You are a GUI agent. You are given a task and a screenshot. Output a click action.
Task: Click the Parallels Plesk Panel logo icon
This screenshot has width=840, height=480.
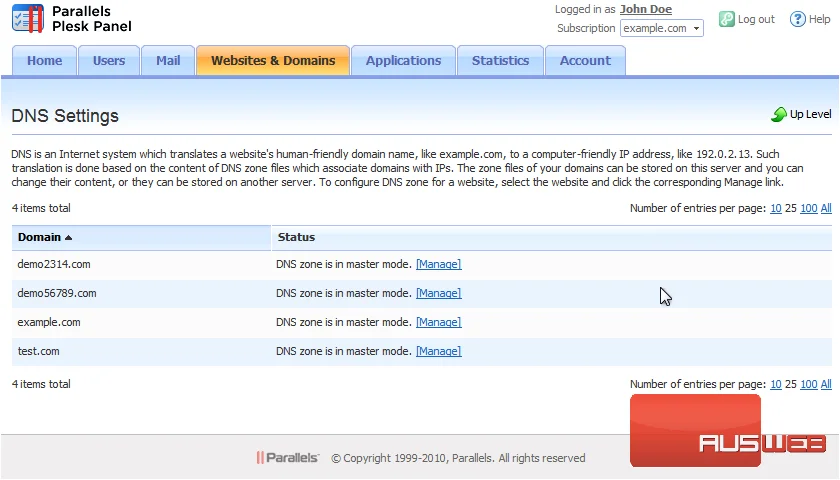click(x=28, y=18)
